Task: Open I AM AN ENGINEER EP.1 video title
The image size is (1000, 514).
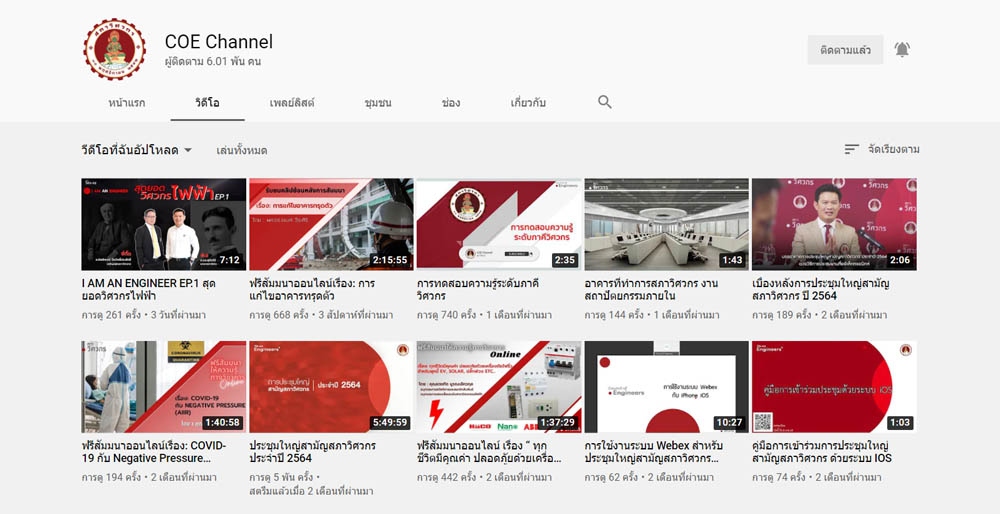Action: click(148, 290)
